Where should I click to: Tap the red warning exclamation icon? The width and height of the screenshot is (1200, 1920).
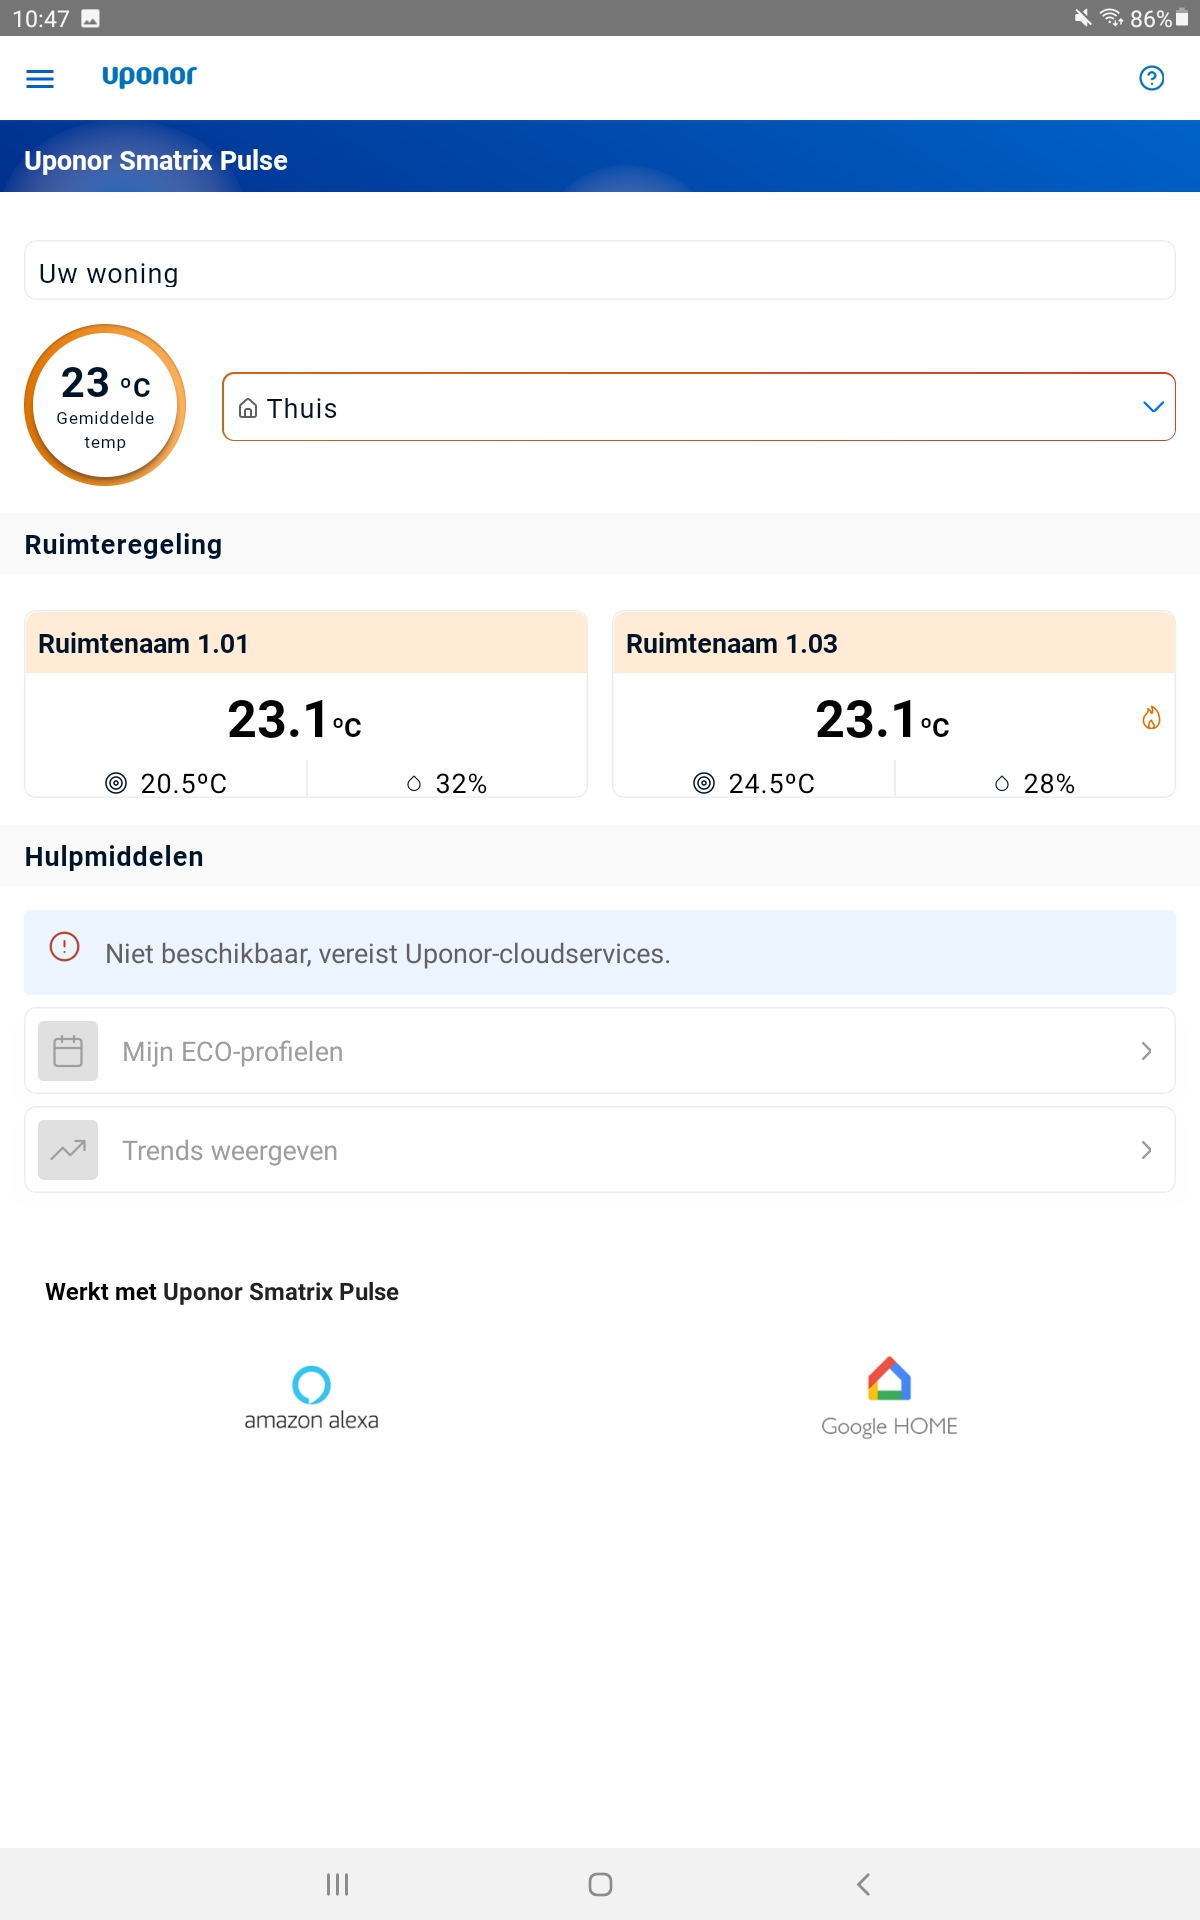coord(64,946)
